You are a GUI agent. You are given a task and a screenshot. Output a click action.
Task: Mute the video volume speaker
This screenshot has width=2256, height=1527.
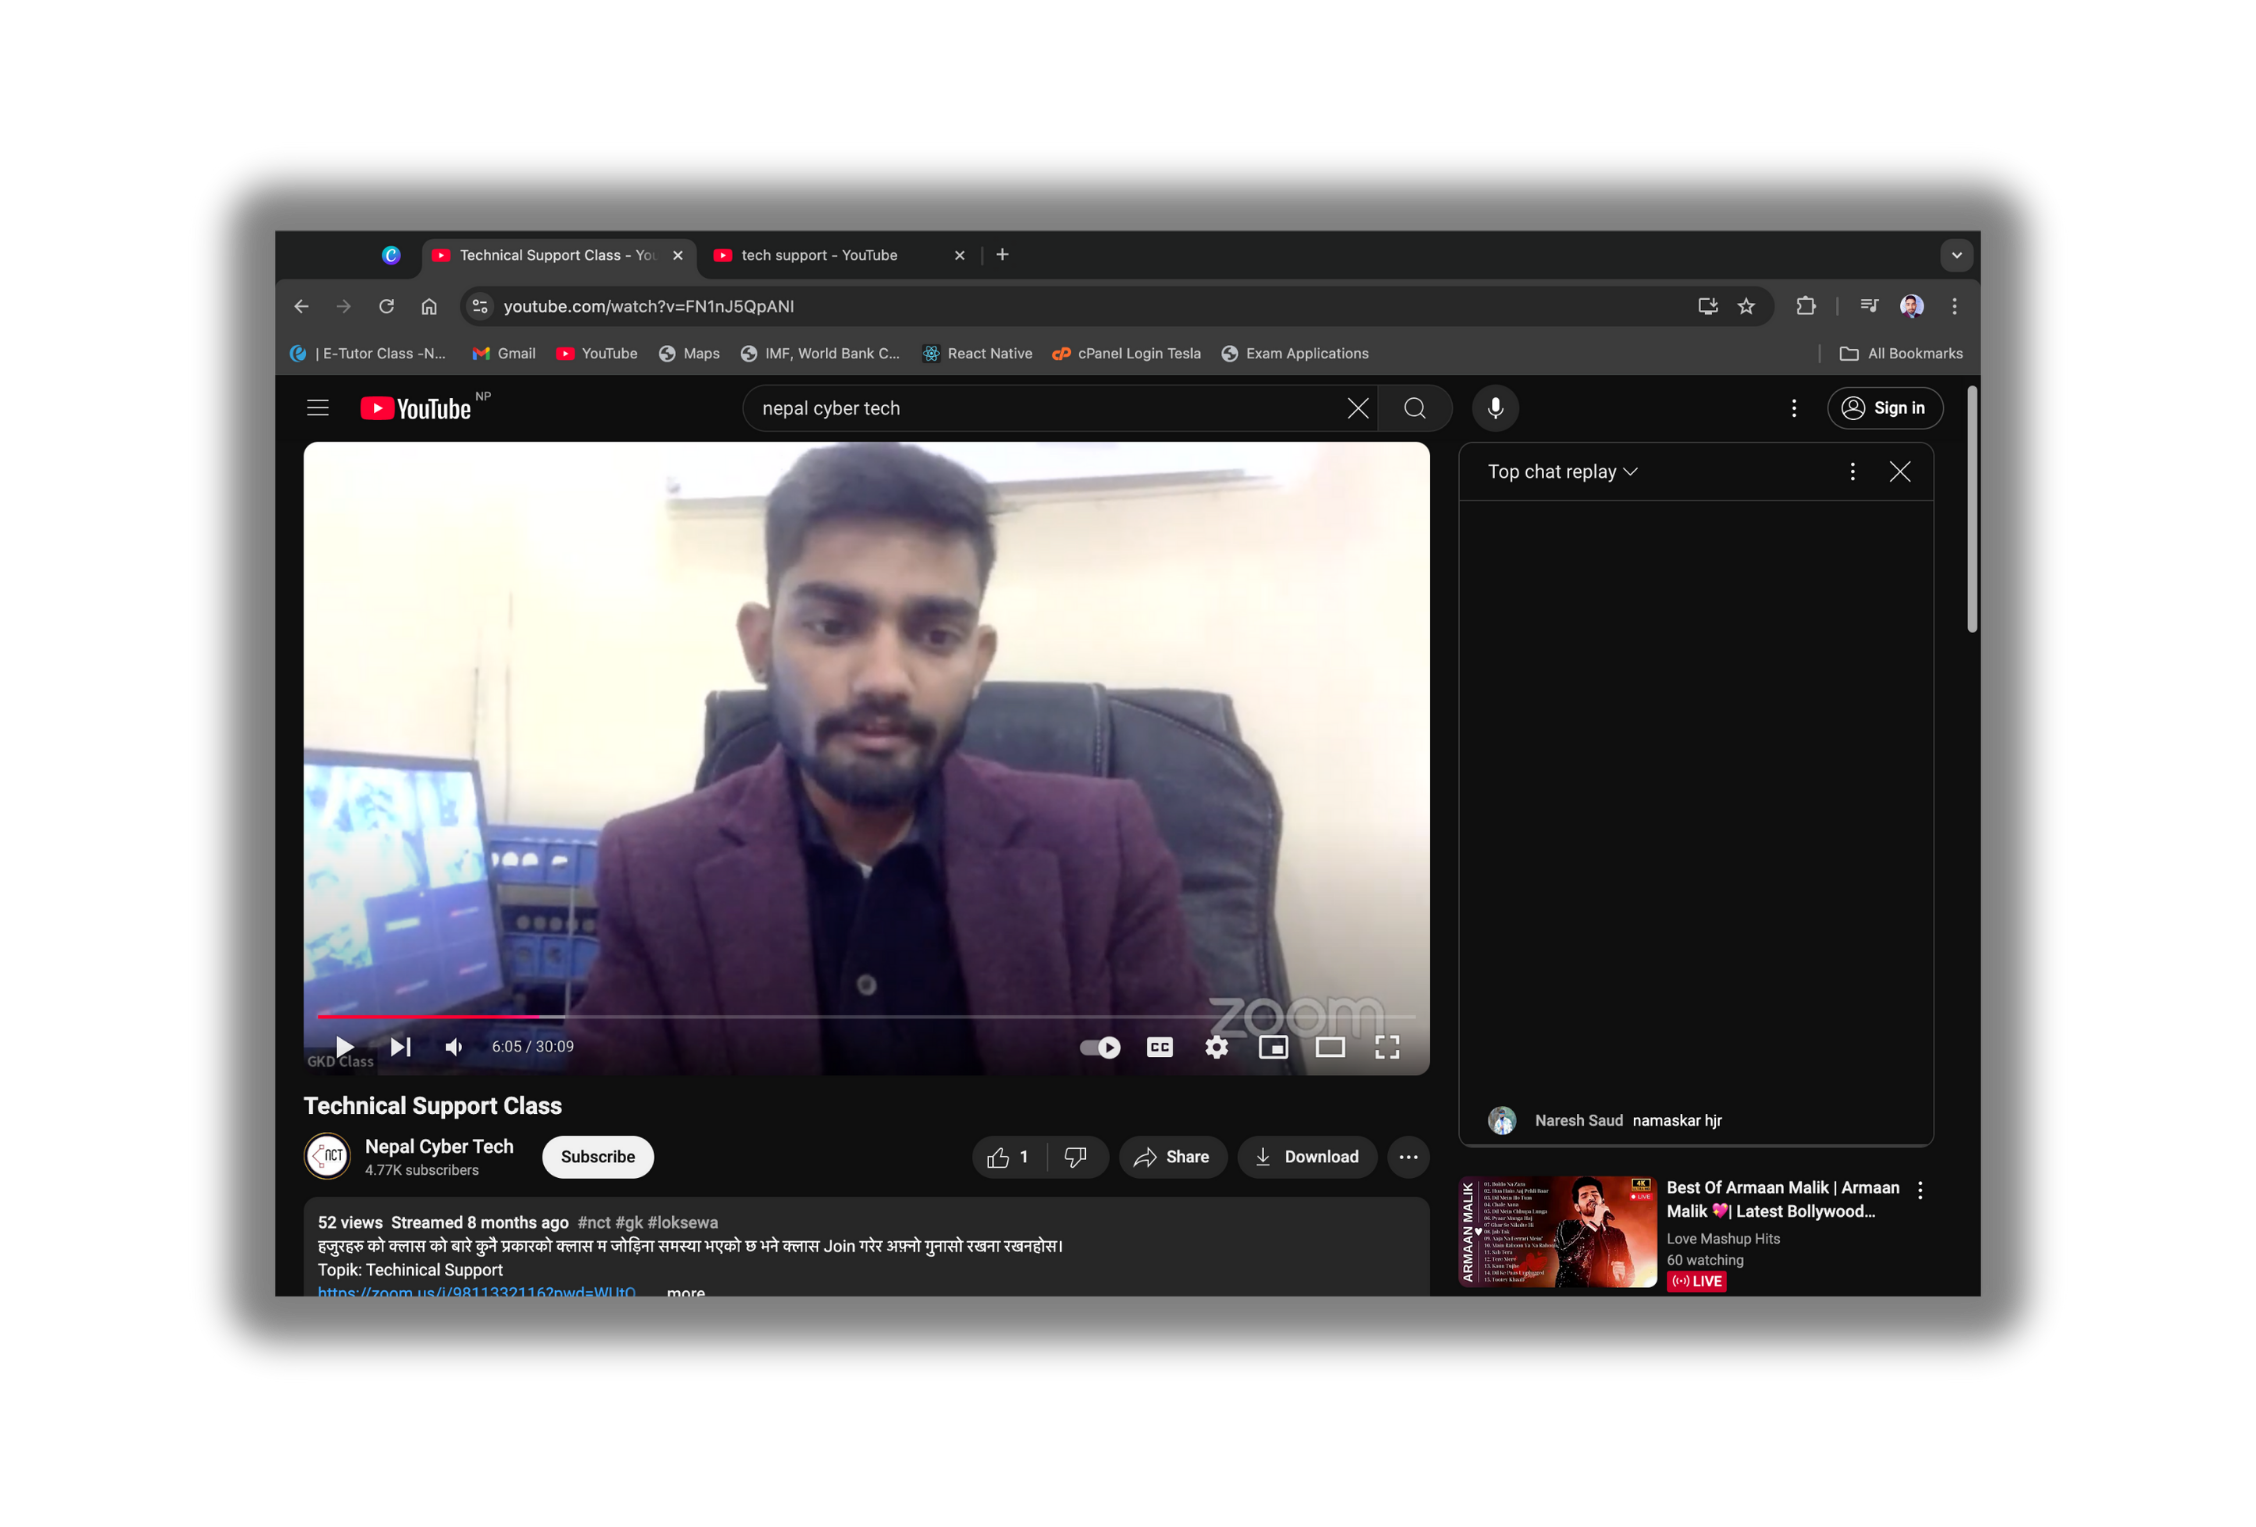coord(454,1047)
